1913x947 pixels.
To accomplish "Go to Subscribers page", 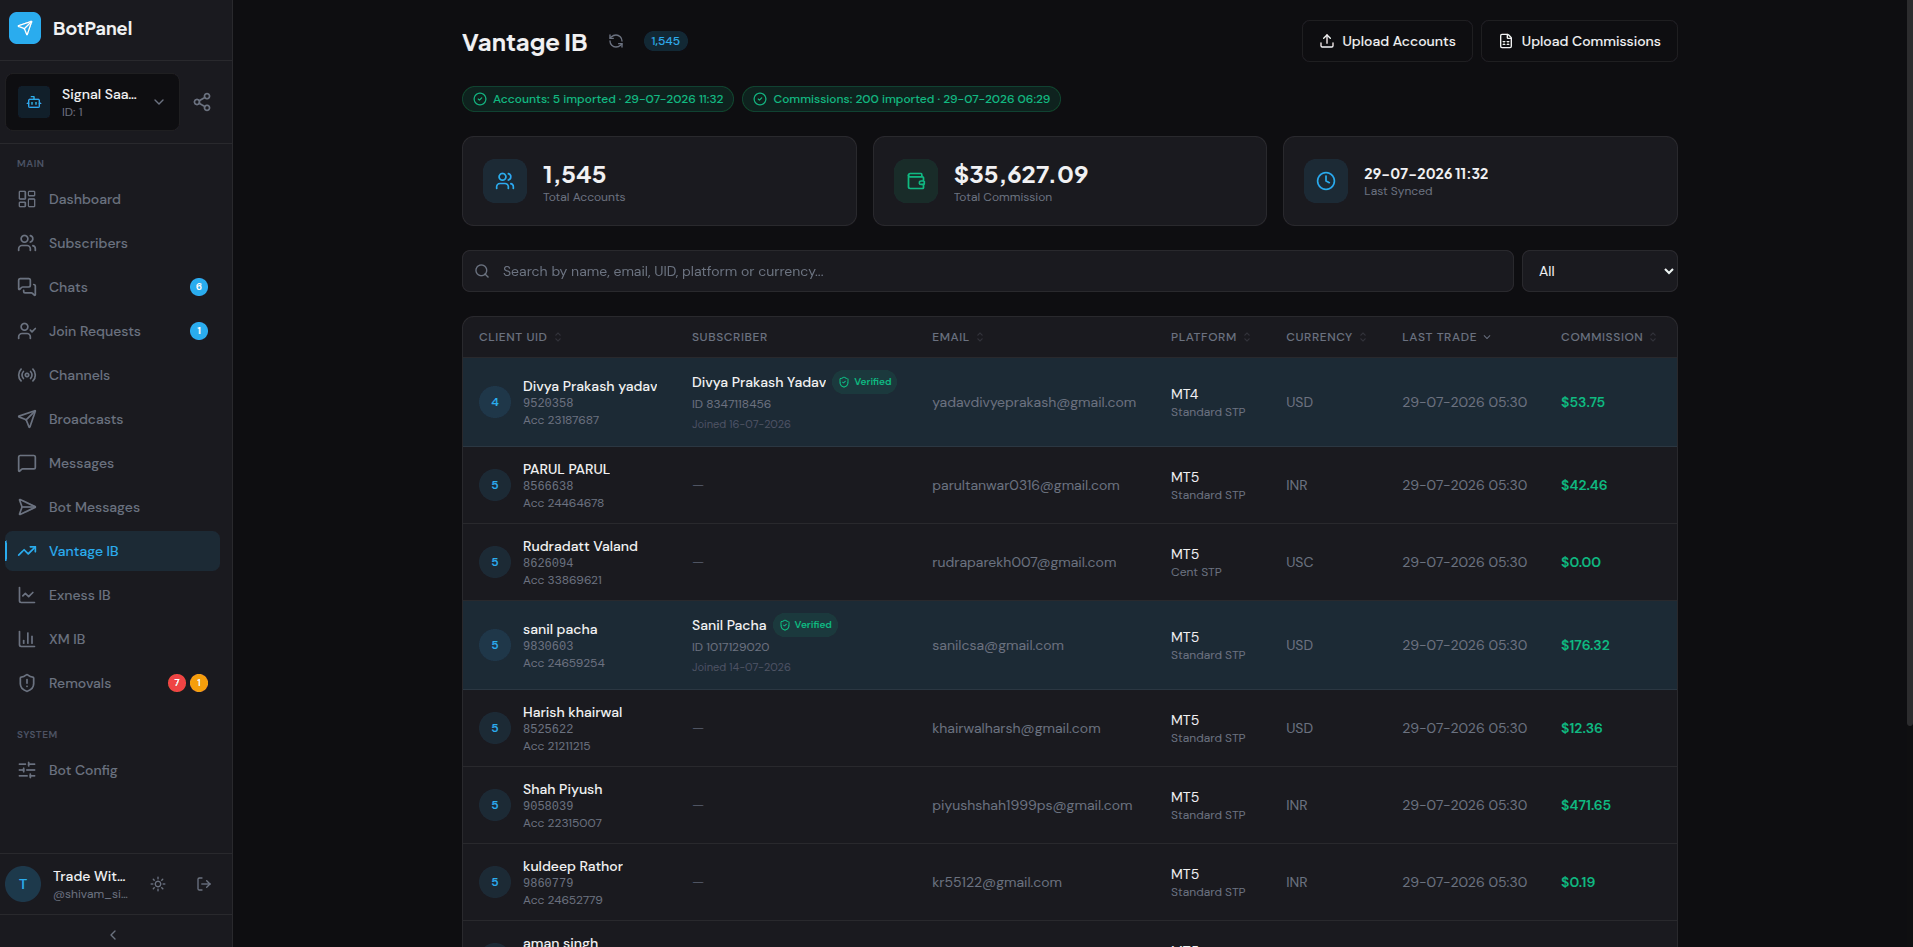I will tap(112, 243).
